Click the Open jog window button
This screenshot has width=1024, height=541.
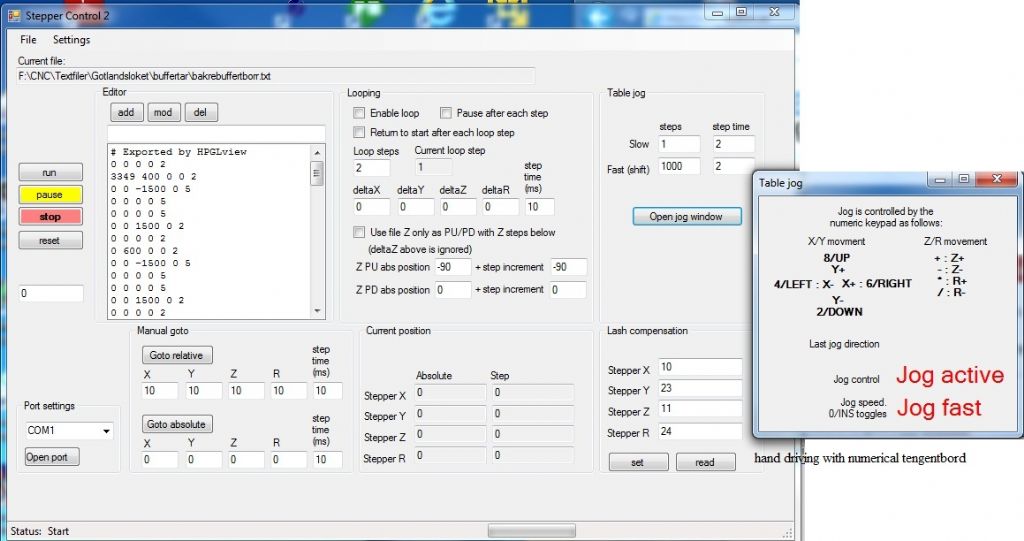pos(686,216)
